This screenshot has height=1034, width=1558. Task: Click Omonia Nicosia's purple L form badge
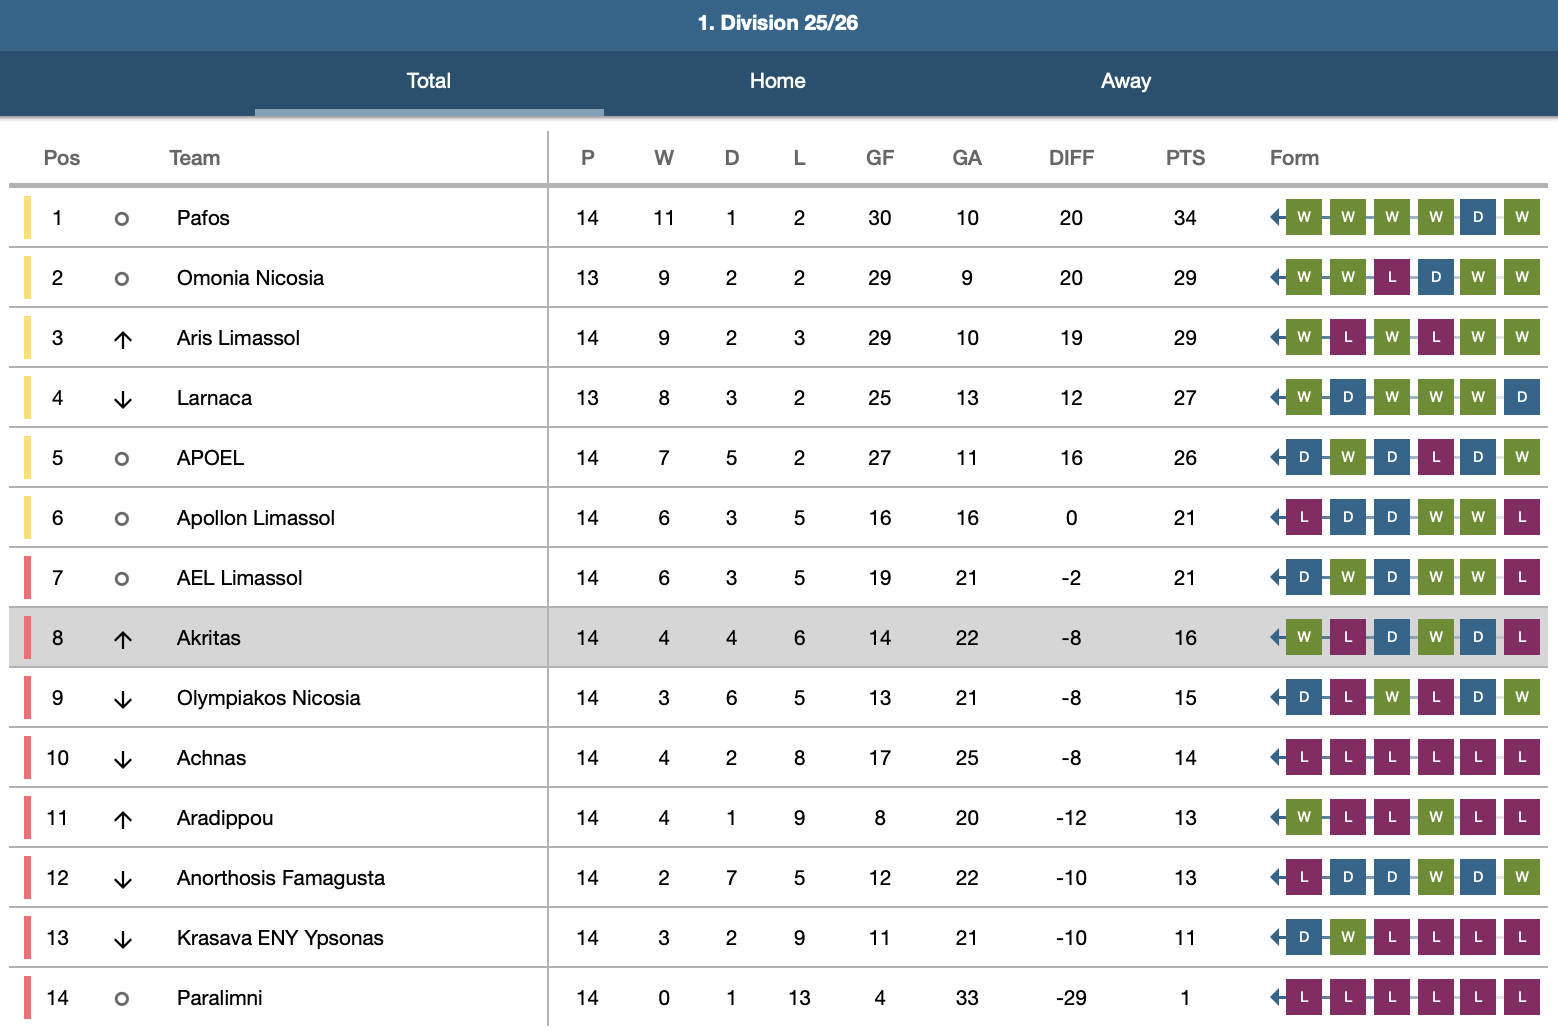tap(1391, 277)
